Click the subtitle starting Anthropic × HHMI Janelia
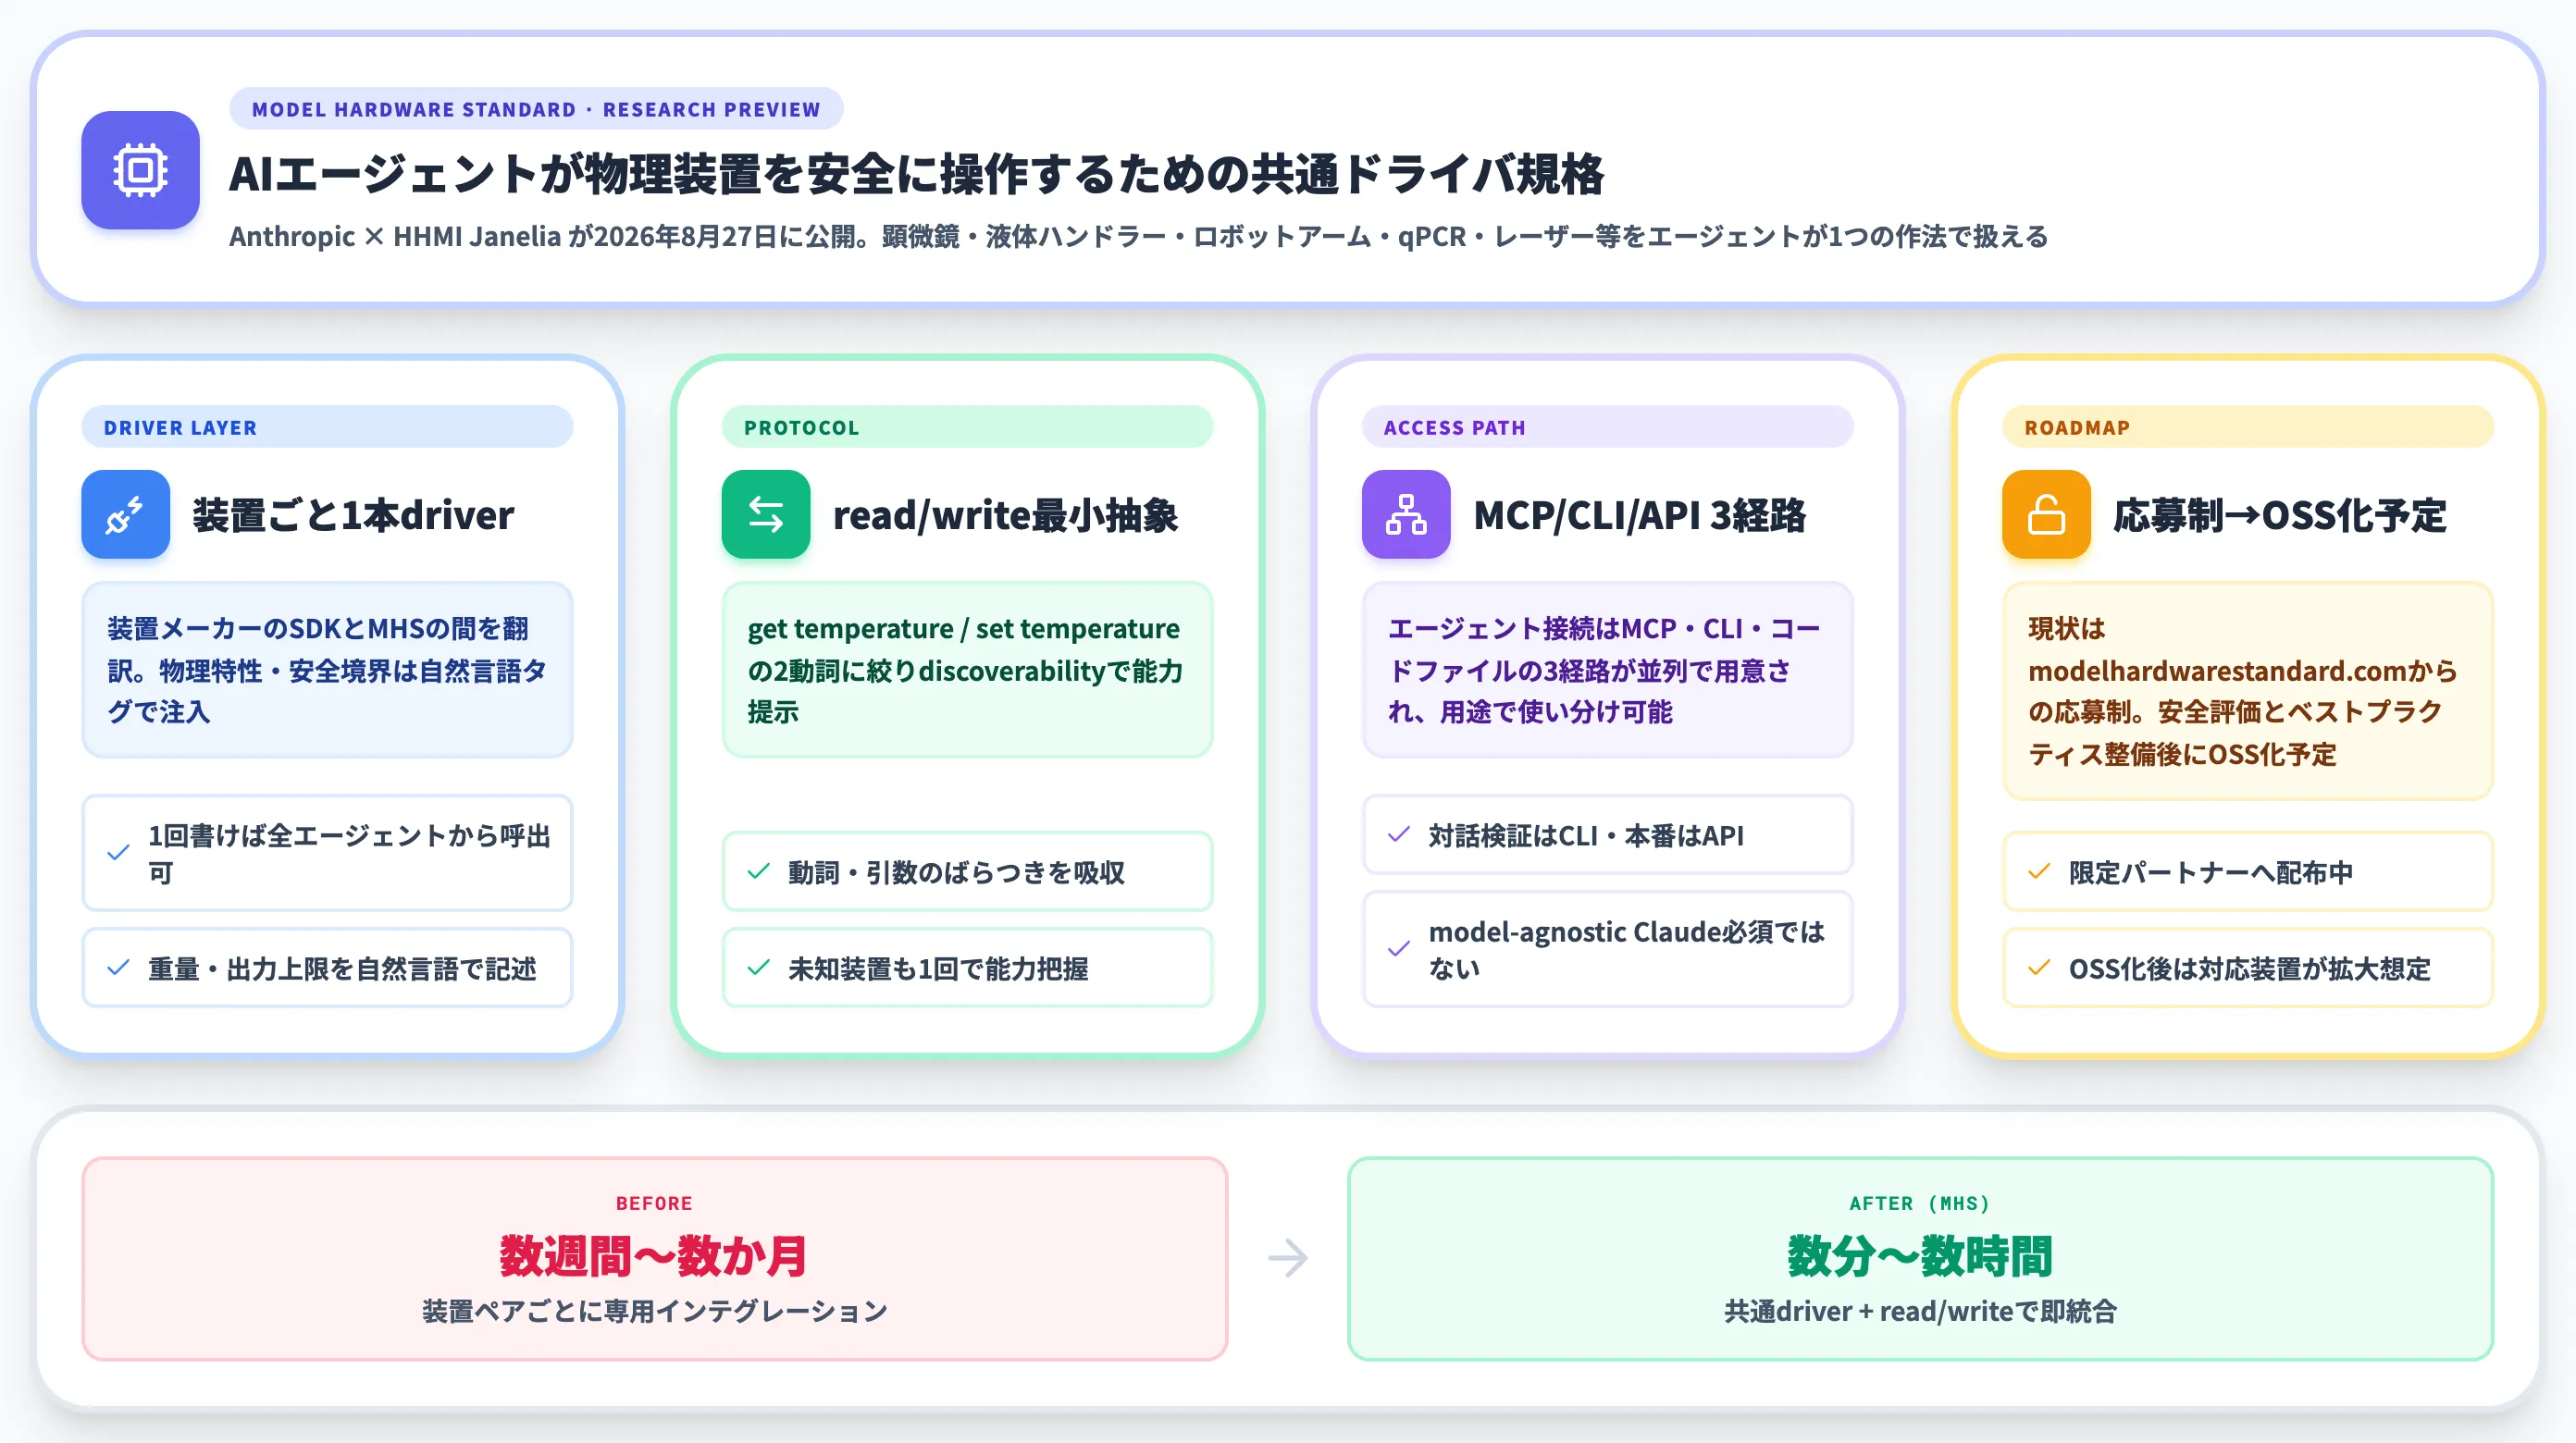This screenshot has height=1443, width=2576. click(x=1138, y=236)
